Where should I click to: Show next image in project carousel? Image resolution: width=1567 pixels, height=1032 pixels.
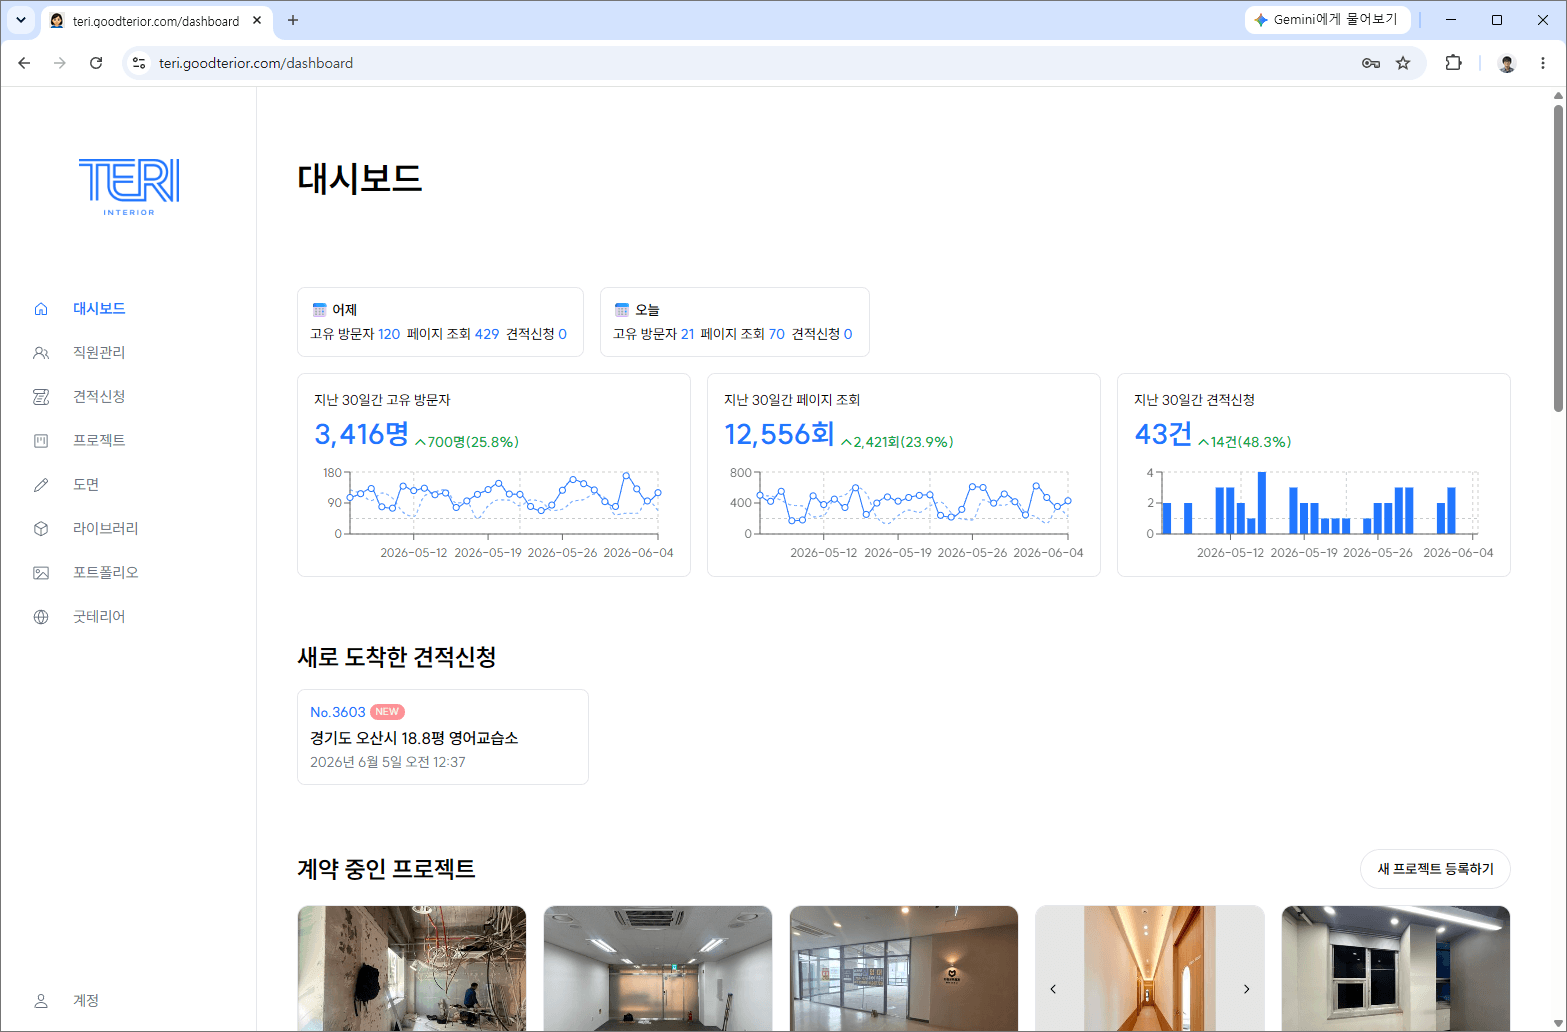1246,989
